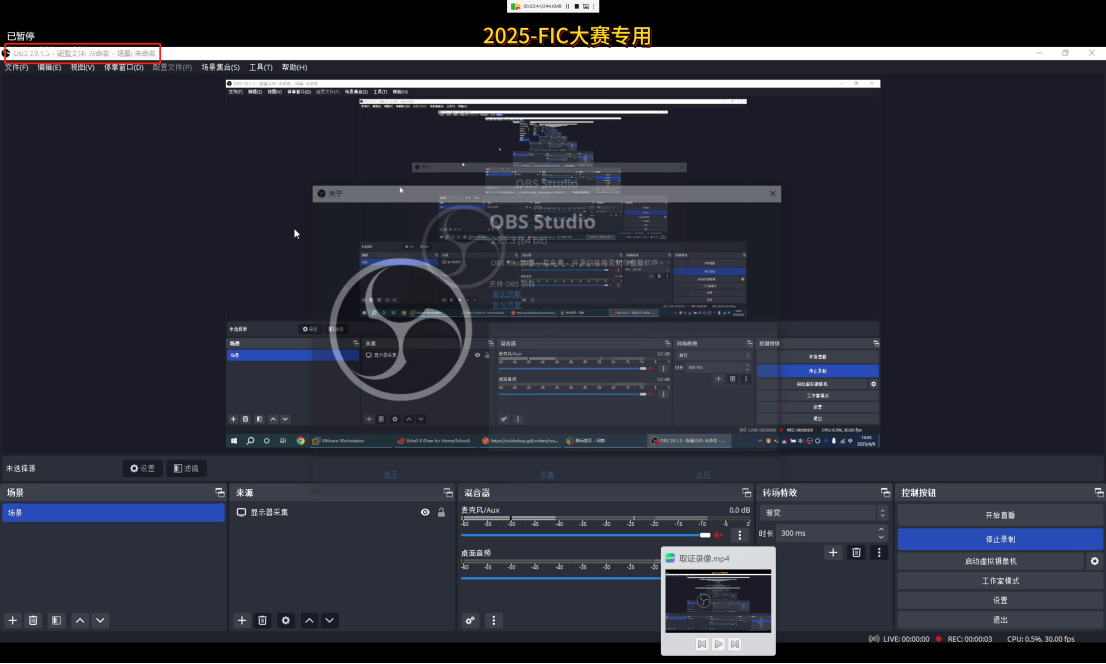This screenshot has height=664, width=1106.
Task: Click the REC: 00:00:03 status text
Action: coord(969,639)
